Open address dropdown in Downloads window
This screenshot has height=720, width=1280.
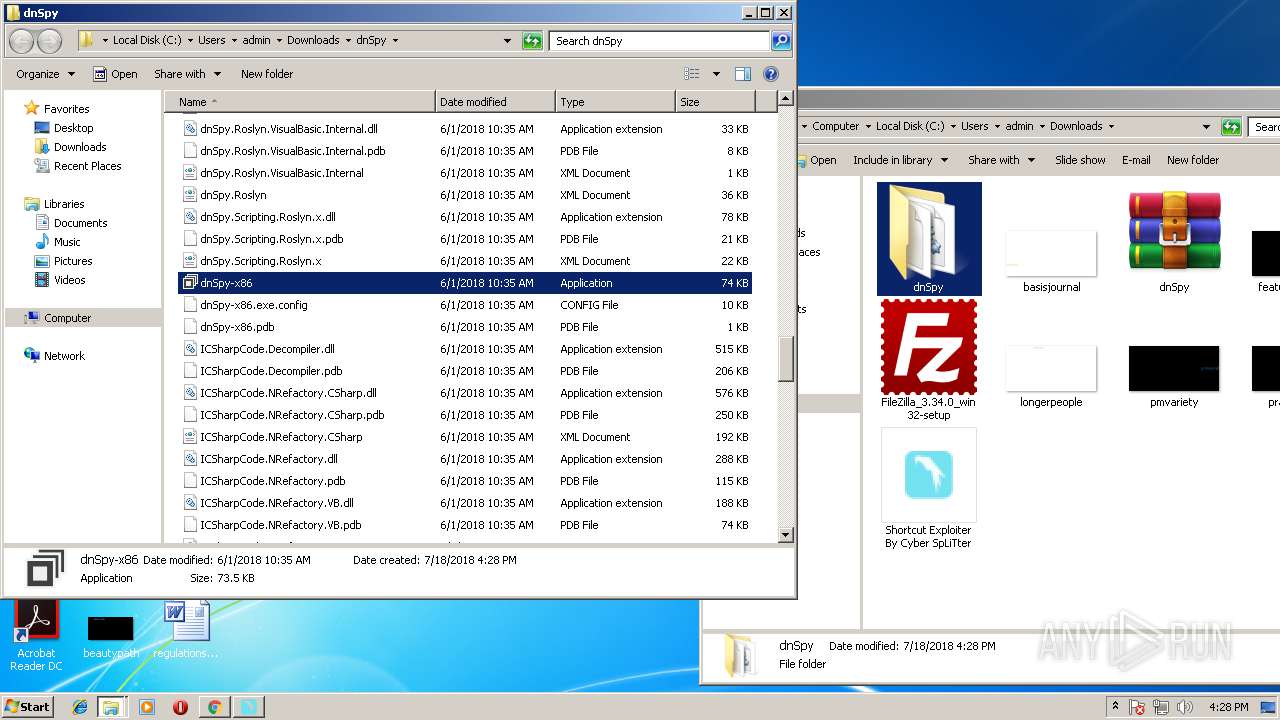[1206, 127]
